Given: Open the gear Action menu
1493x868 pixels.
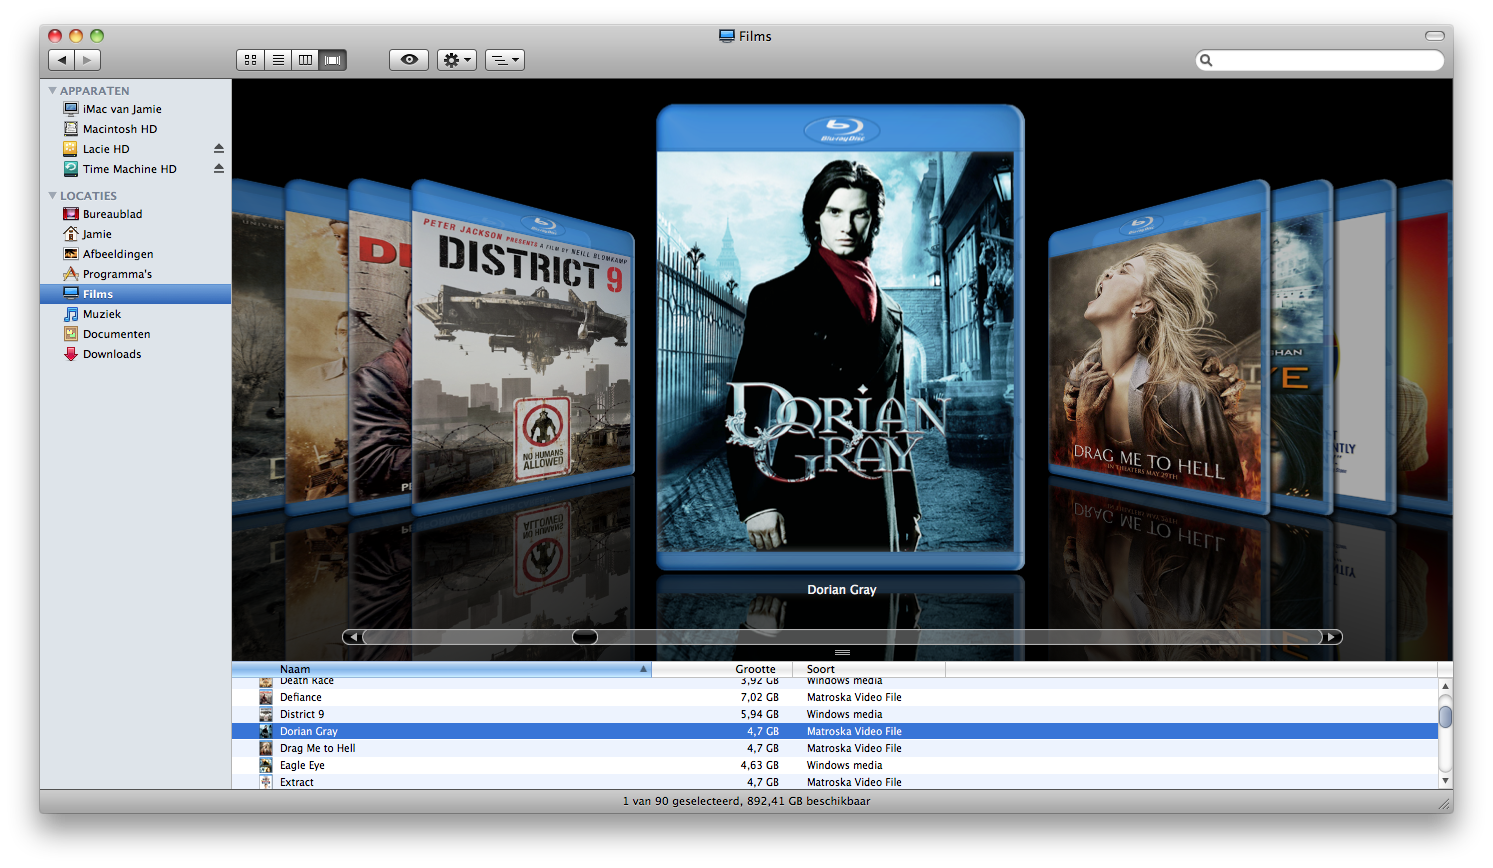Looking at the screenshot, I should pos(457,60).
